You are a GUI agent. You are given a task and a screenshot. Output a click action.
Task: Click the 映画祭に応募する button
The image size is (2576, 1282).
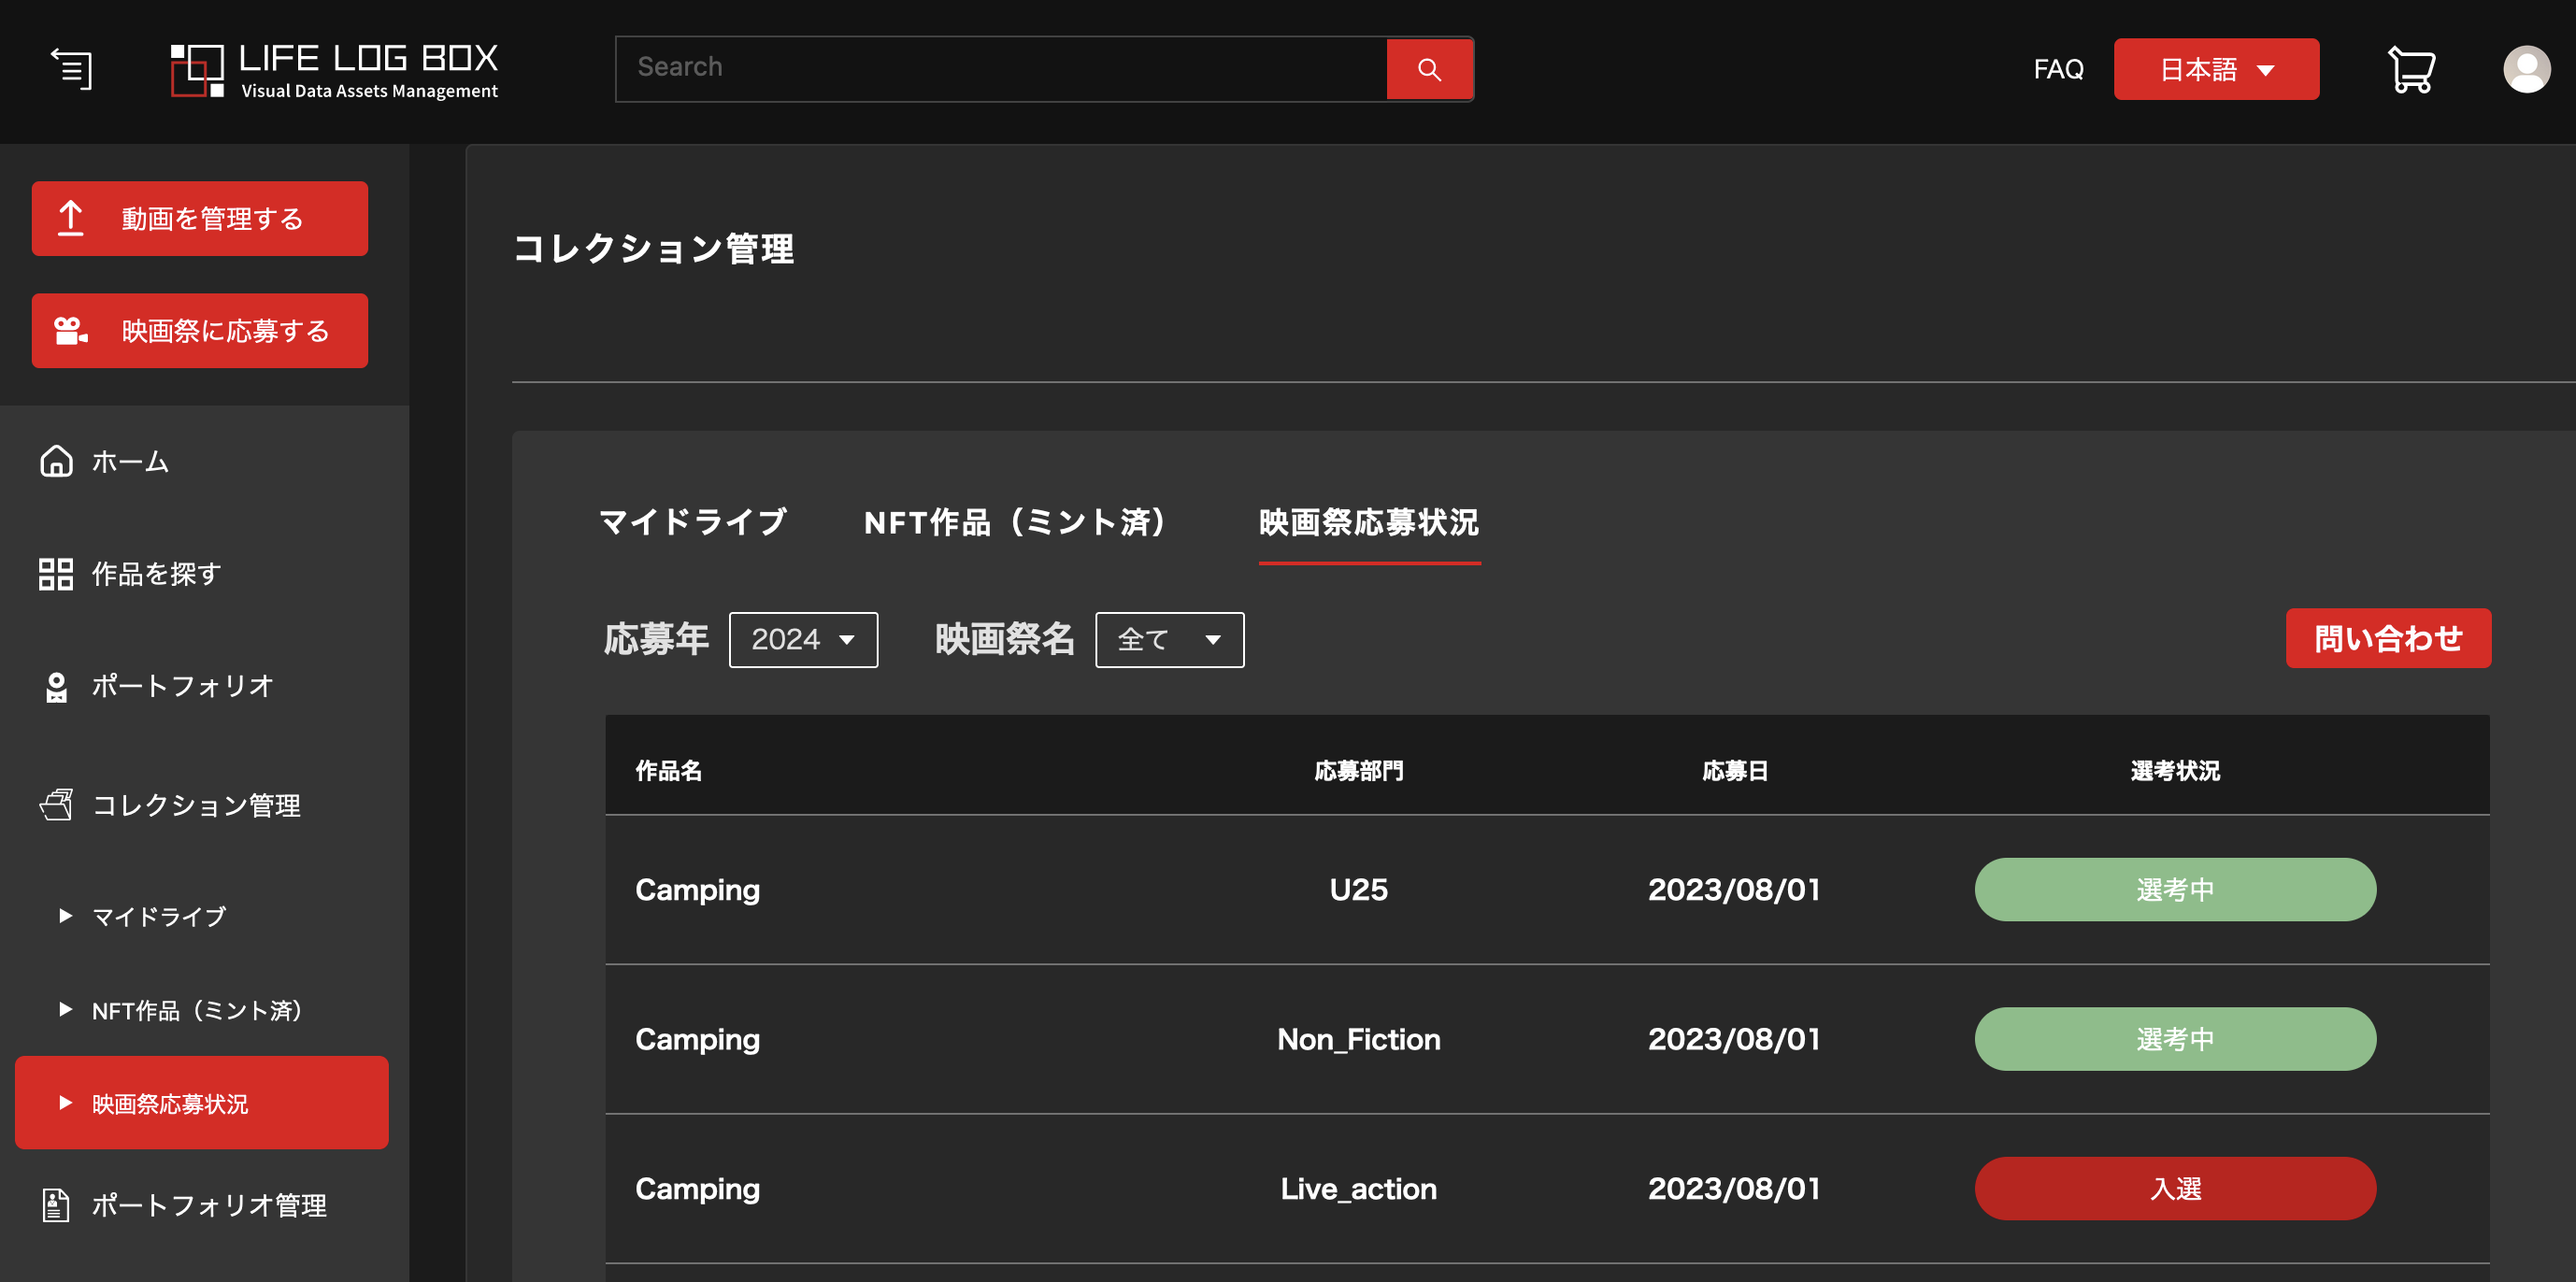click(x=200, y=331)
